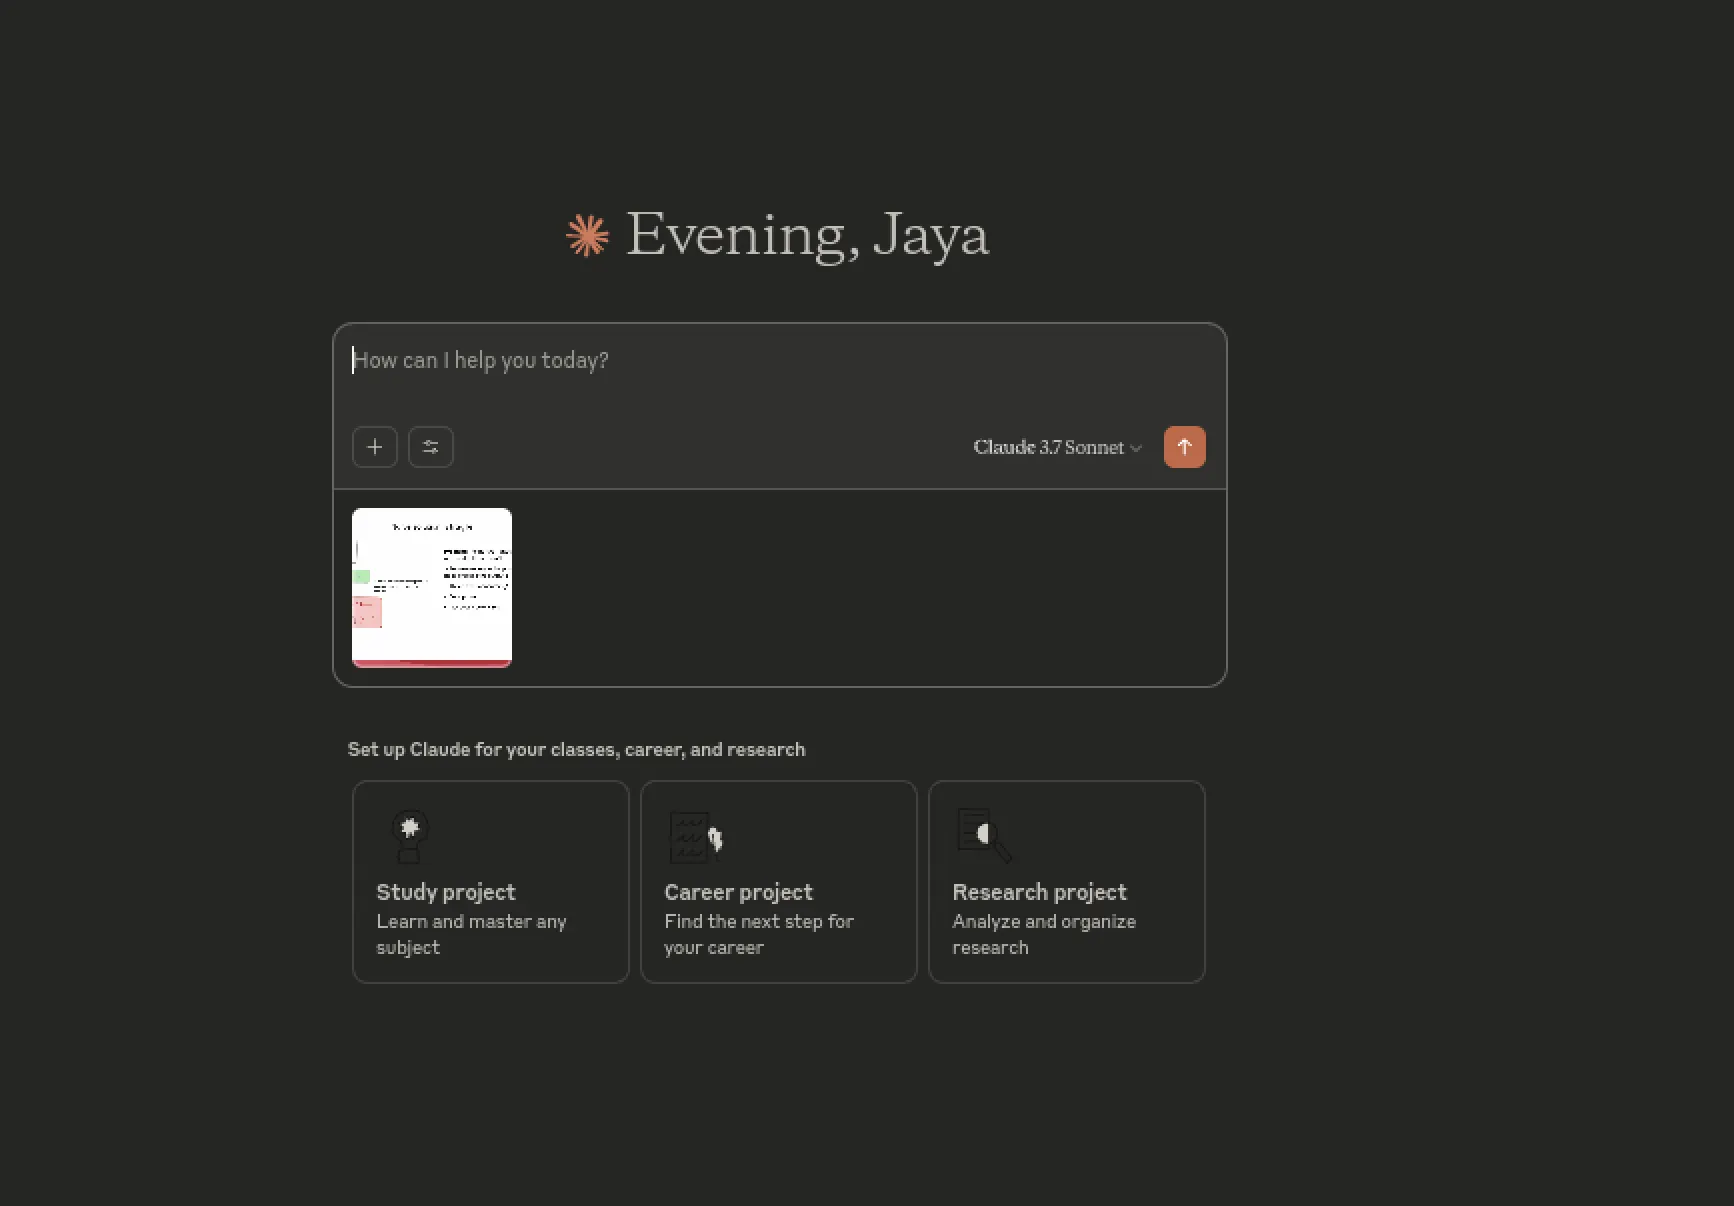Image resolution: width=1734 pixels, height=1206 pixels.
Task: Click the Study project head icon
Action: tap(409, 836)
